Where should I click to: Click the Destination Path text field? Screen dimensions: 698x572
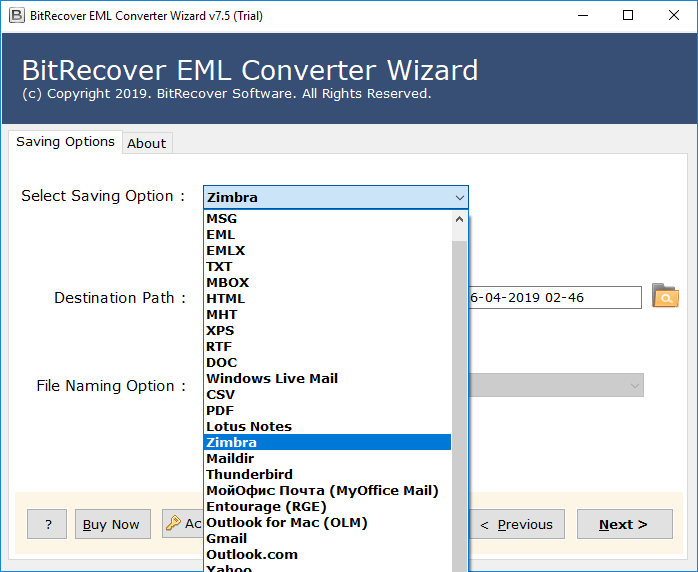click(555, 297)
